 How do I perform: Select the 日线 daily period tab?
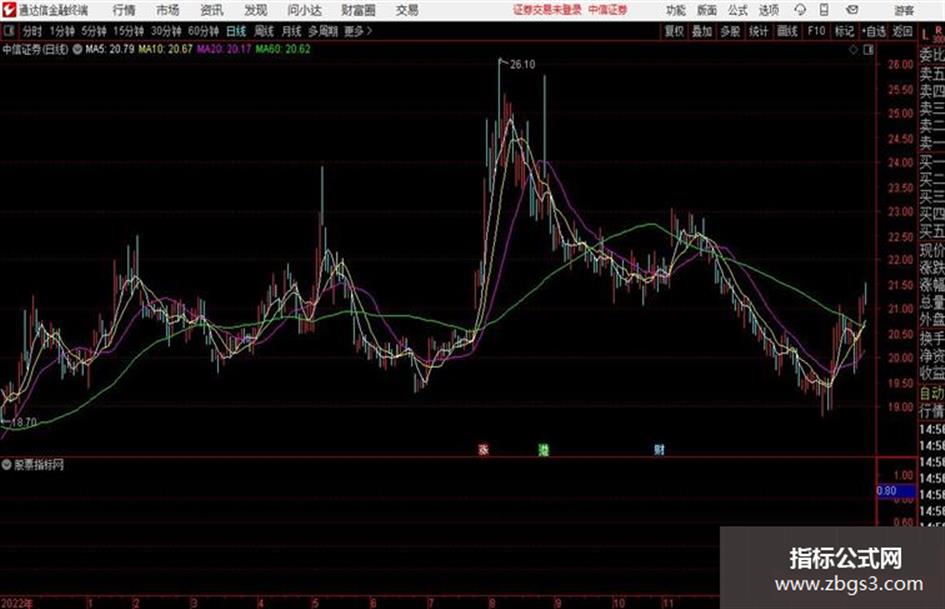coord(236,31)
